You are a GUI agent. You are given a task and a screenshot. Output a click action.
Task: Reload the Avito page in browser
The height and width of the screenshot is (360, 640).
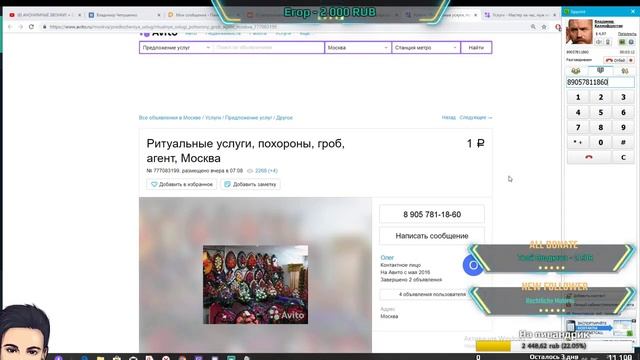(31, 27)
